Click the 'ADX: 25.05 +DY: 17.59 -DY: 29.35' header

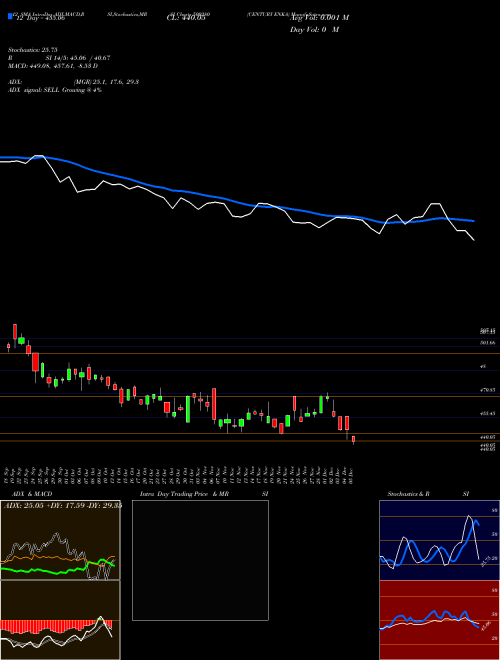tap(62, 505)
